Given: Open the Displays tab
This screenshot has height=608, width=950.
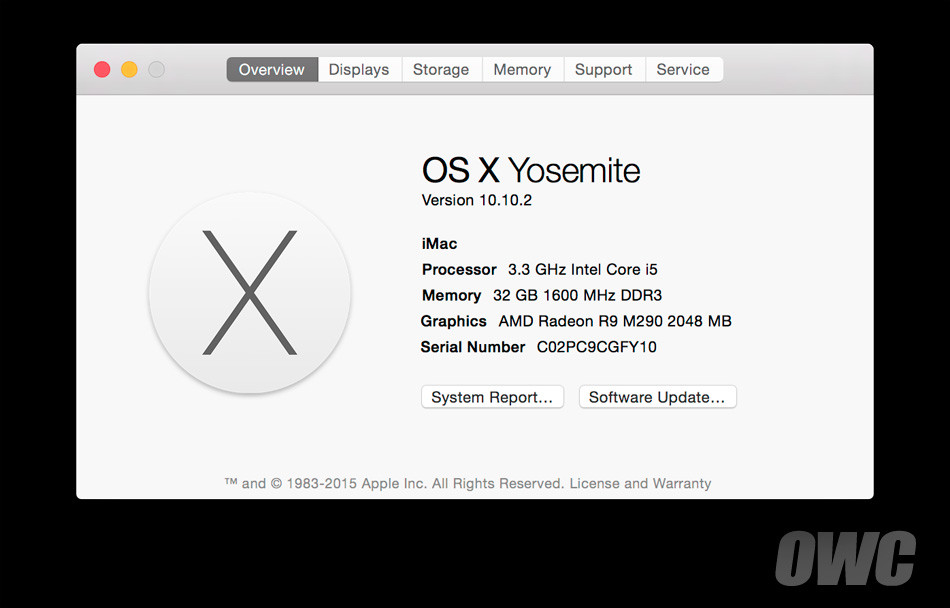Looking at the screenshot, I should [x=359, y=70].
